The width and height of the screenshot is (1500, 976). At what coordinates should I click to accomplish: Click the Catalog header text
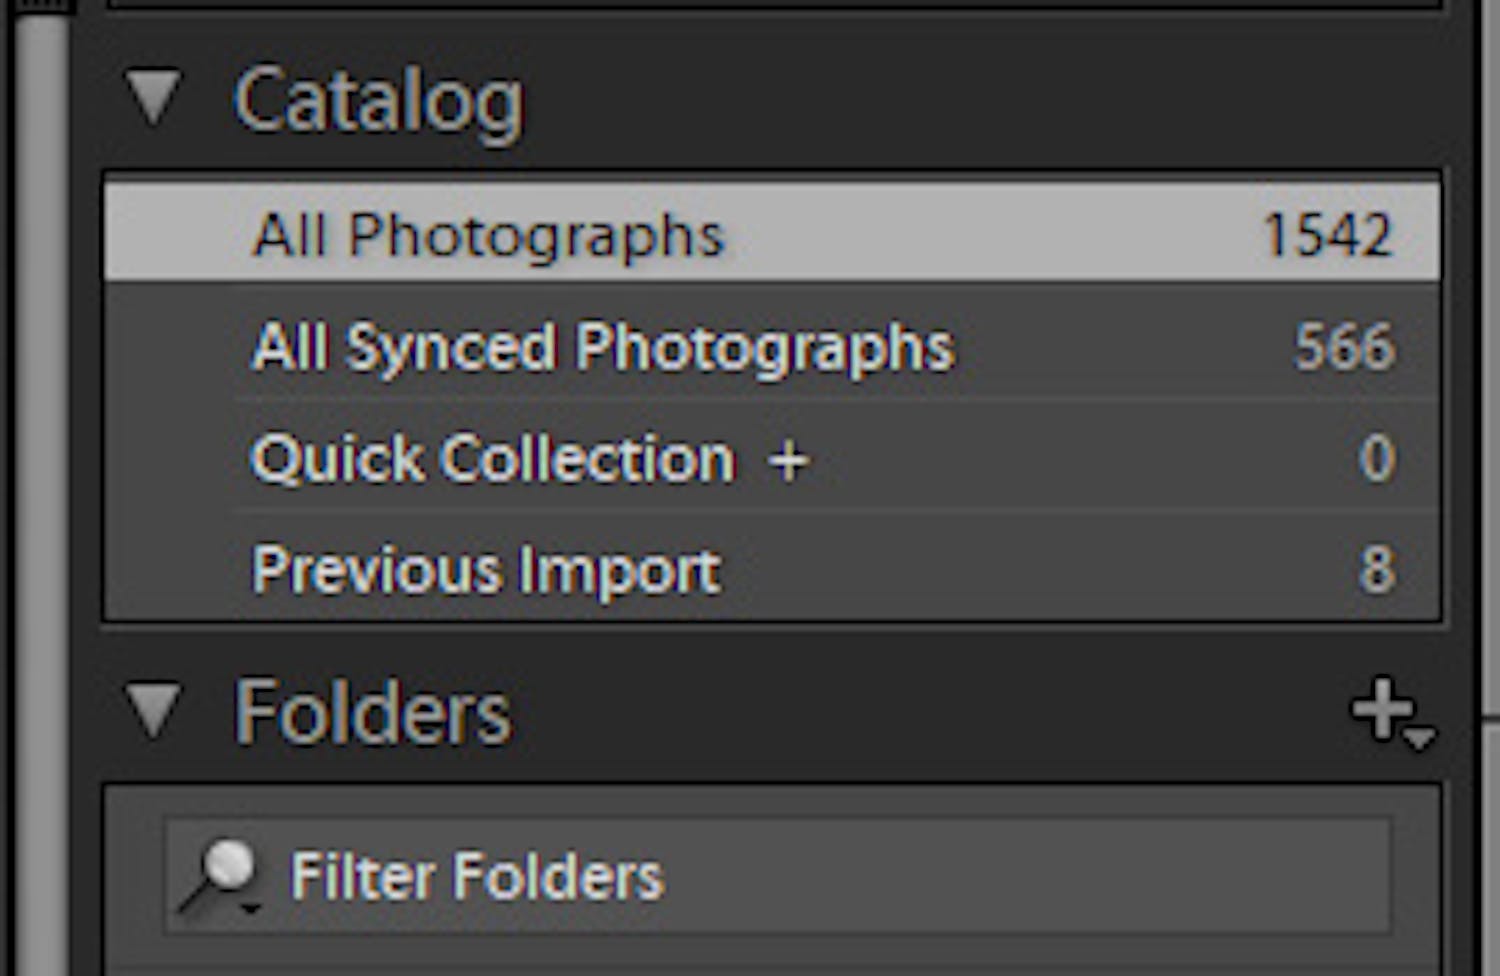[x=380, y=97]
